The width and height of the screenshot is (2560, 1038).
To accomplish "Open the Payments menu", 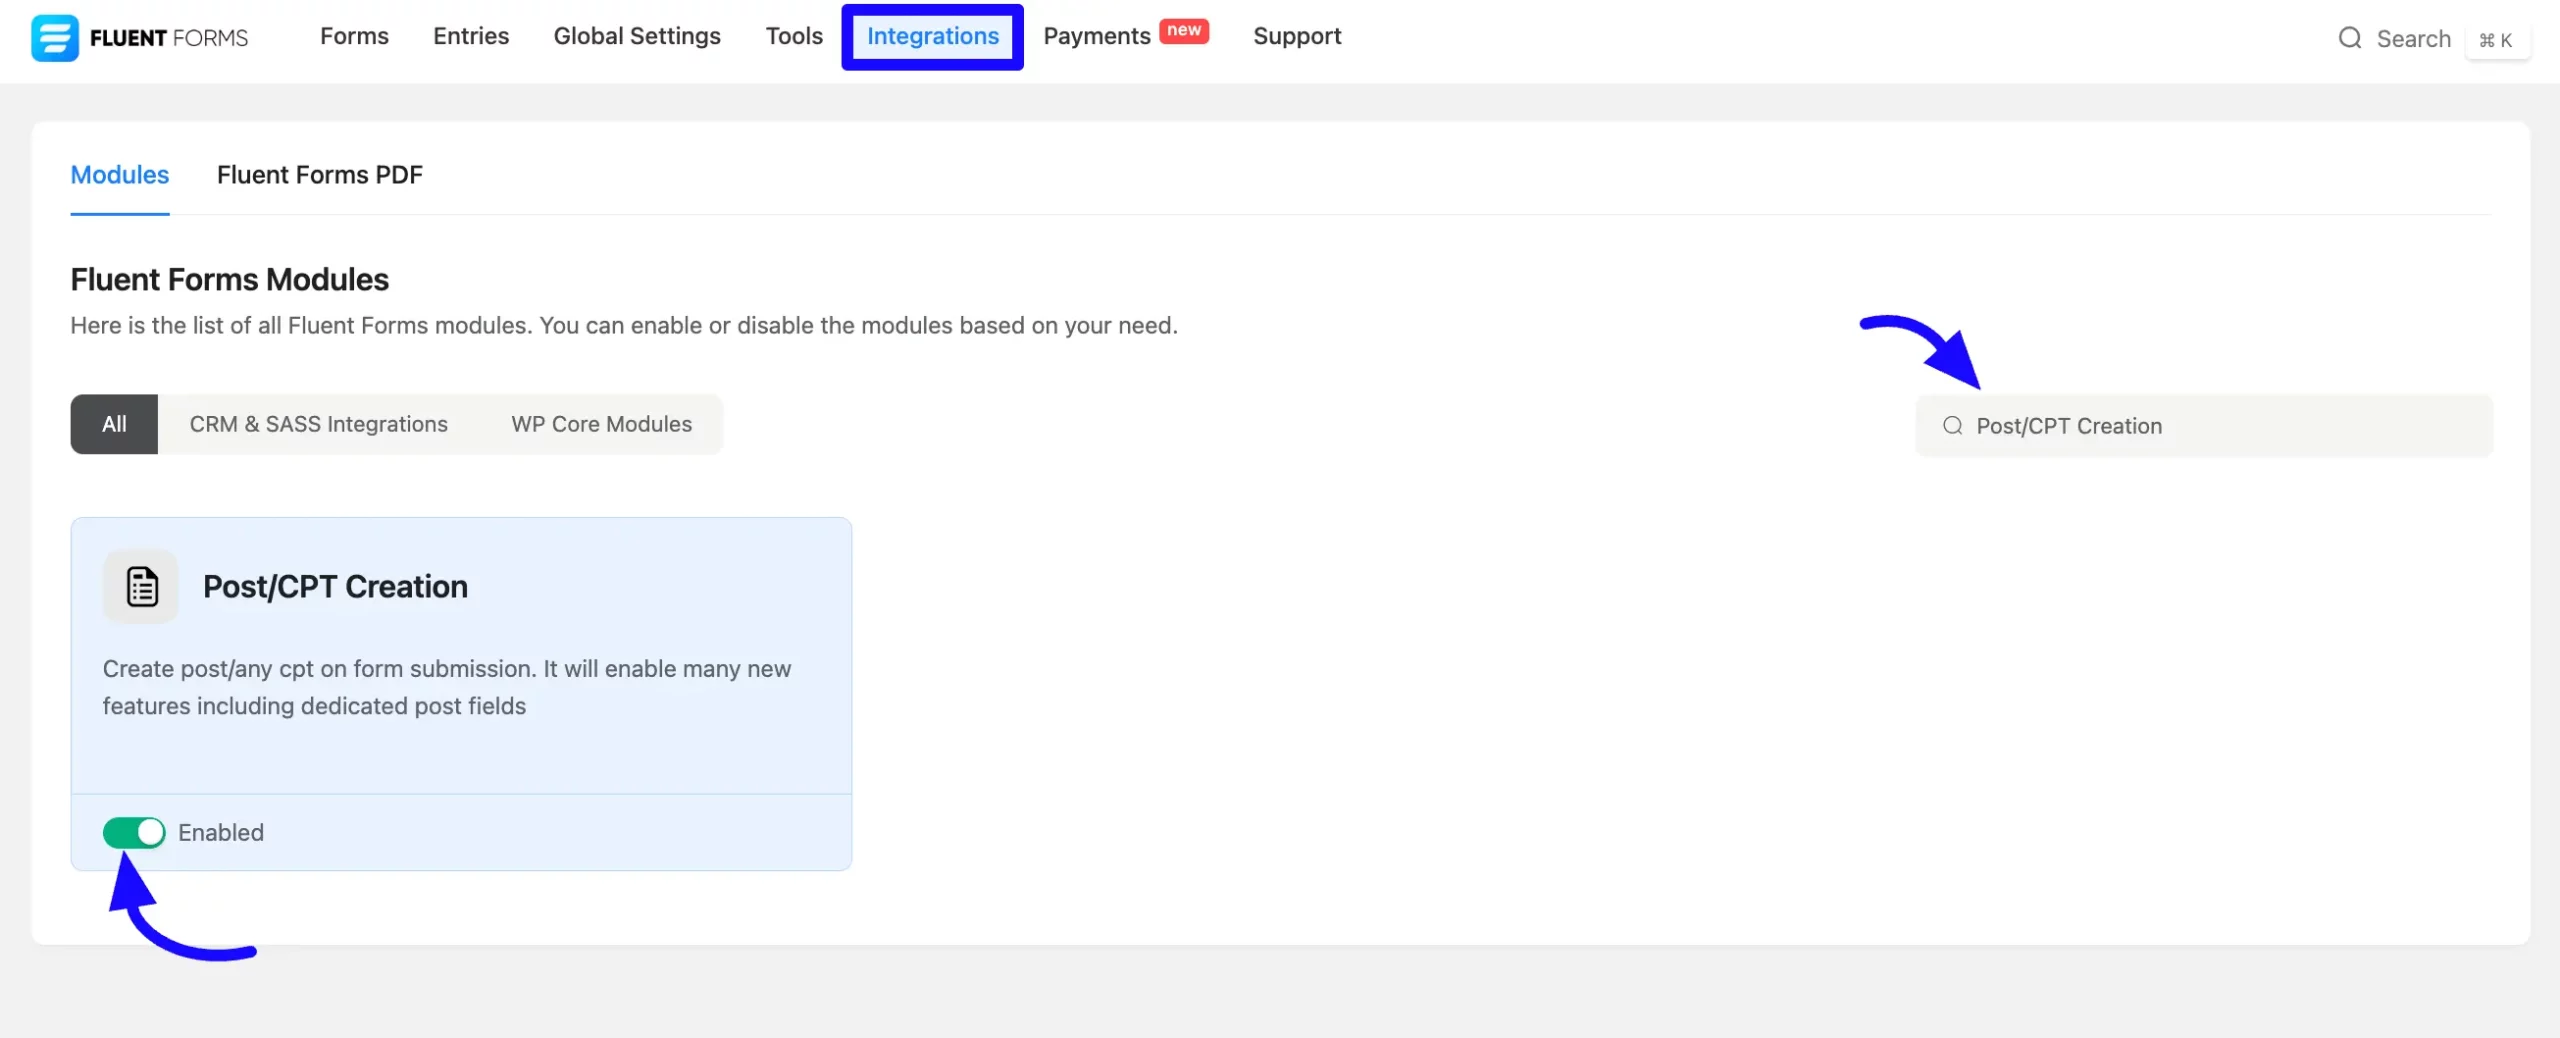I will point(1097,36).
